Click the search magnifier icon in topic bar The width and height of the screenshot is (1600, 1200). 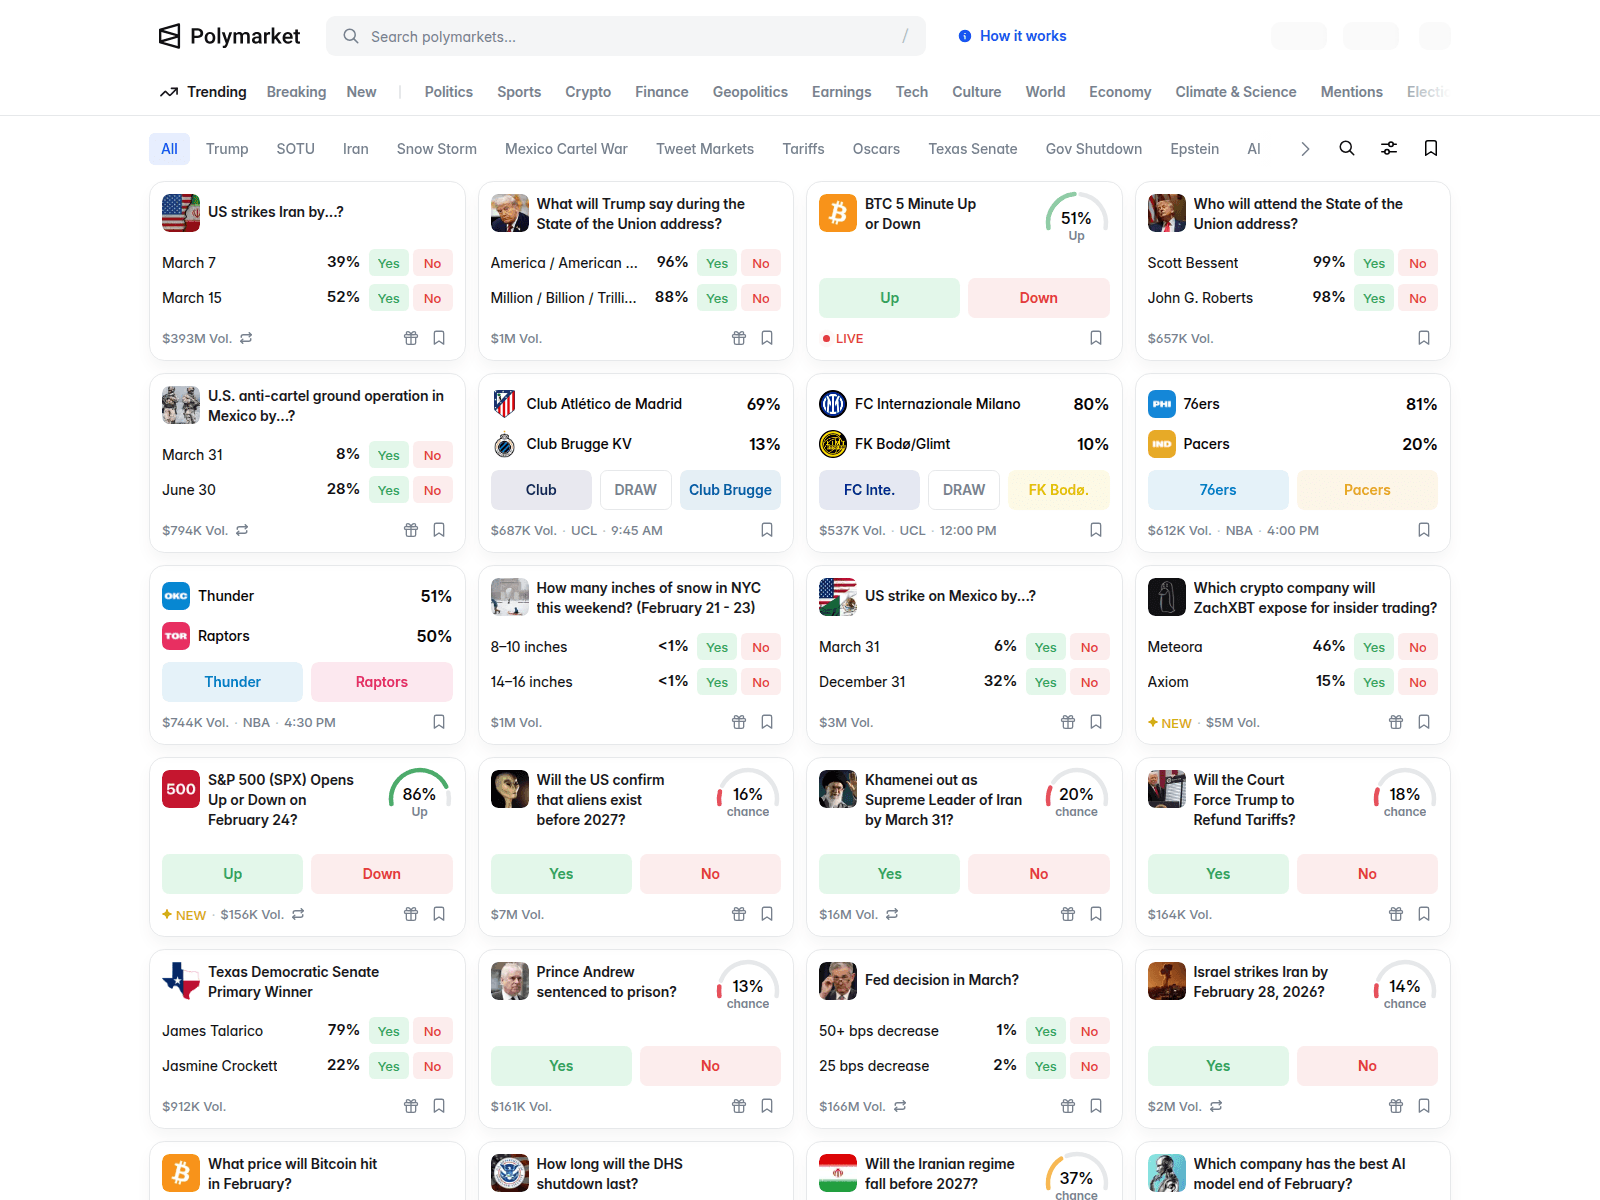[1347, 148]
